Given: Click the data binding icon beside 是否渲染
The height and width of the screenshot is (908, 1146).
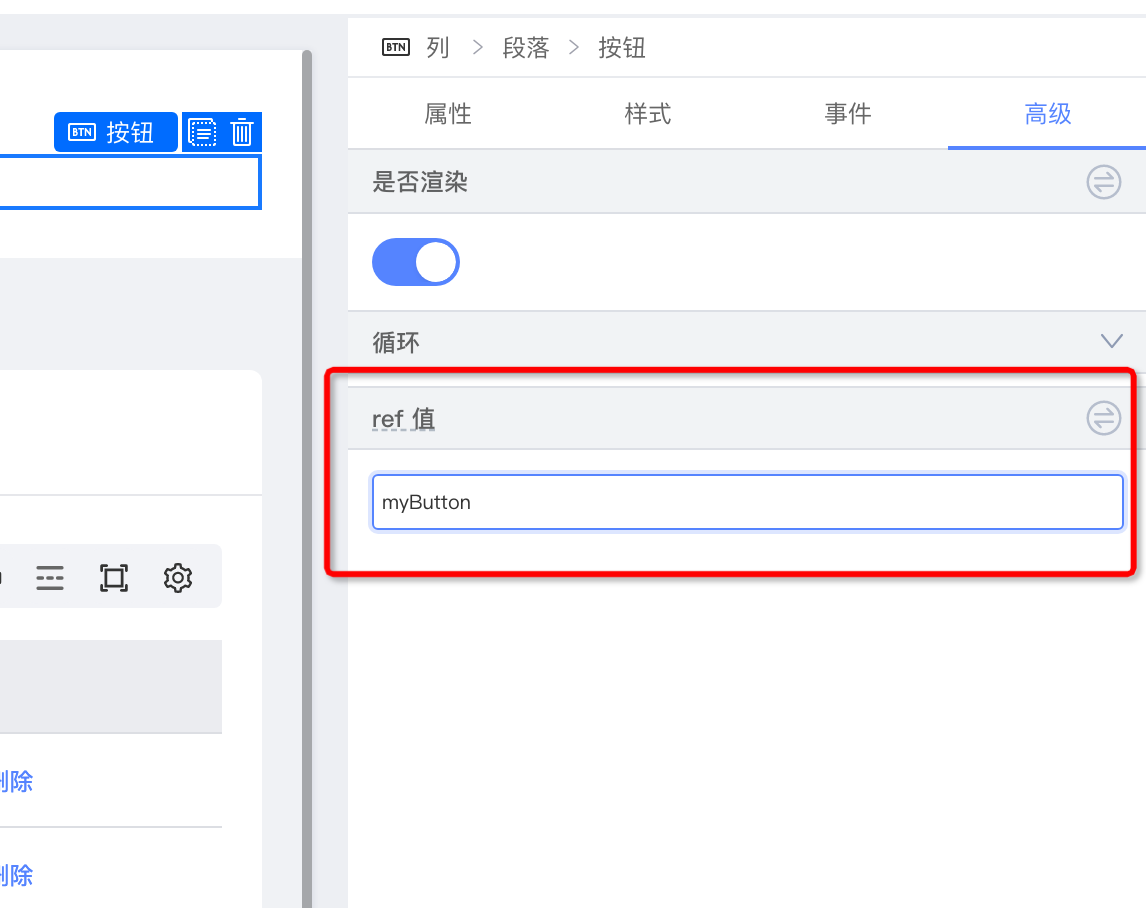Looking at the screenshot, I should click(1103, 182).
